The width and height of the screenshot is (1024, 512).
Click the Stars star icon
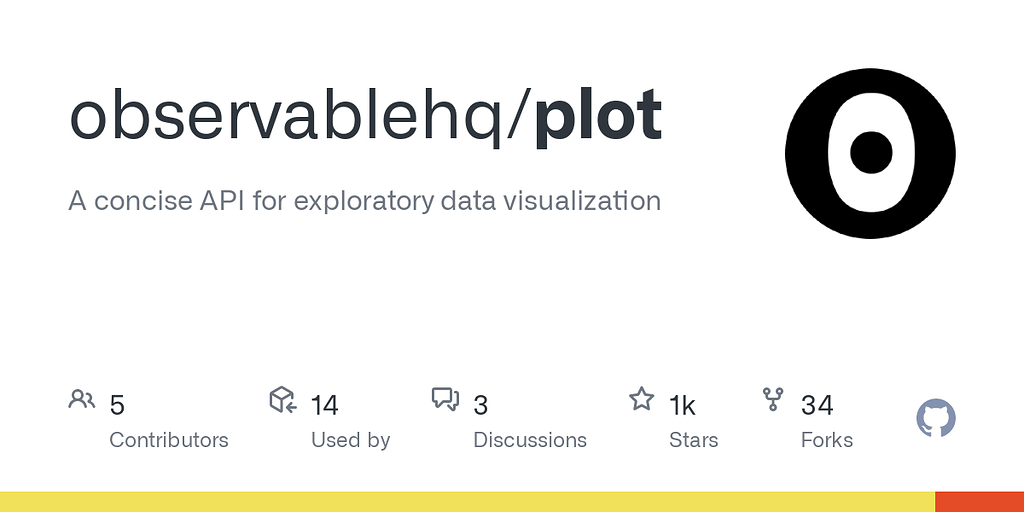pos(641,398)
